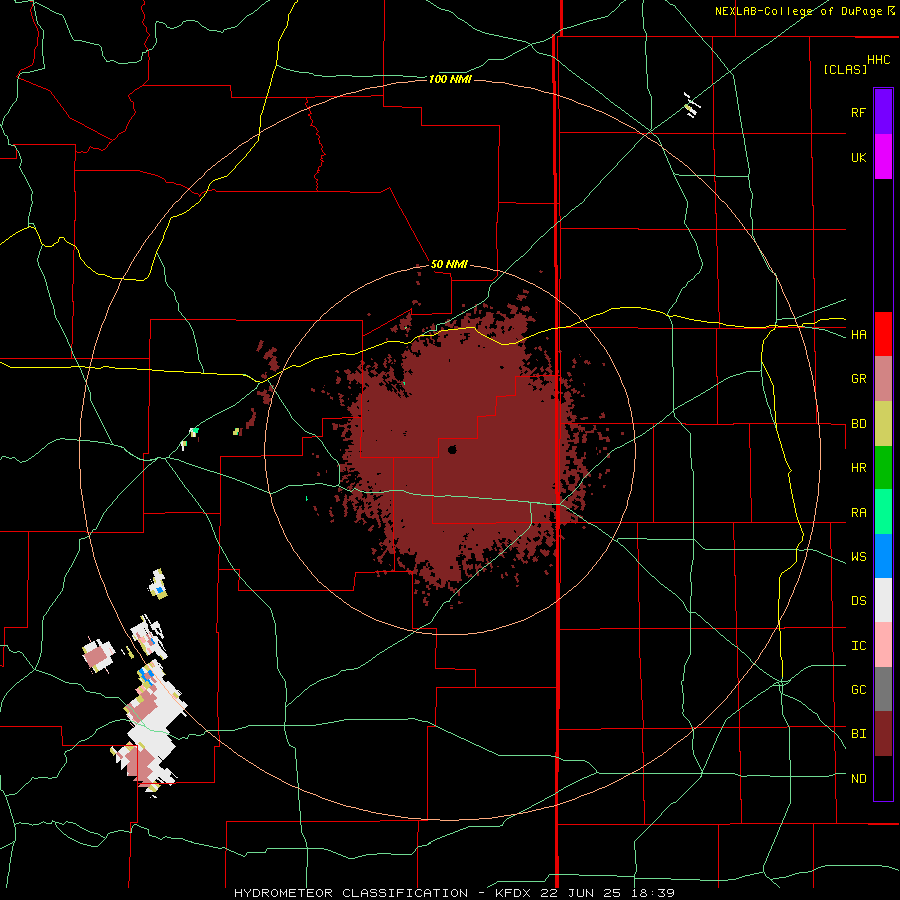The image size is (900, 900).
Task: Click the 'NEXLAB-College of DuPage' watermark text
Action: [798, 11]
